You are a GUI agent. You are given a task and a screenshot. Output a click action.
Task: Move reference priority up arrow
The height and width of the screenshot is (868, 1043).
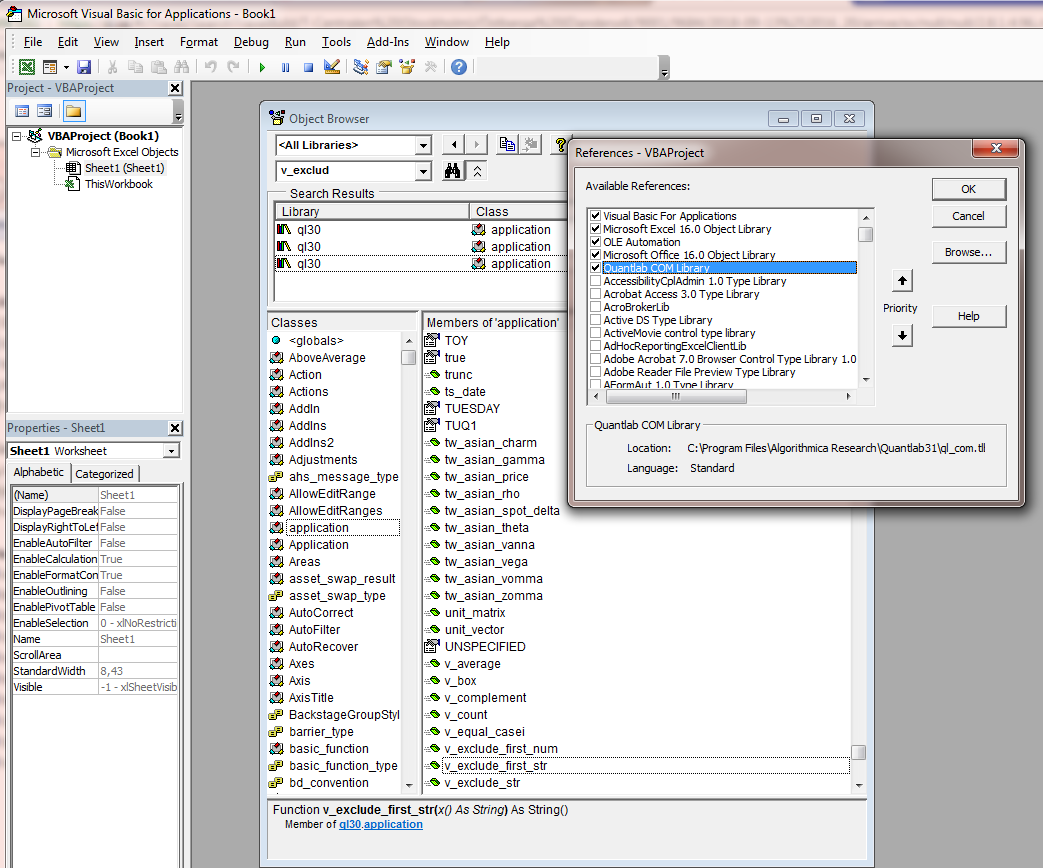click(902, 281)
